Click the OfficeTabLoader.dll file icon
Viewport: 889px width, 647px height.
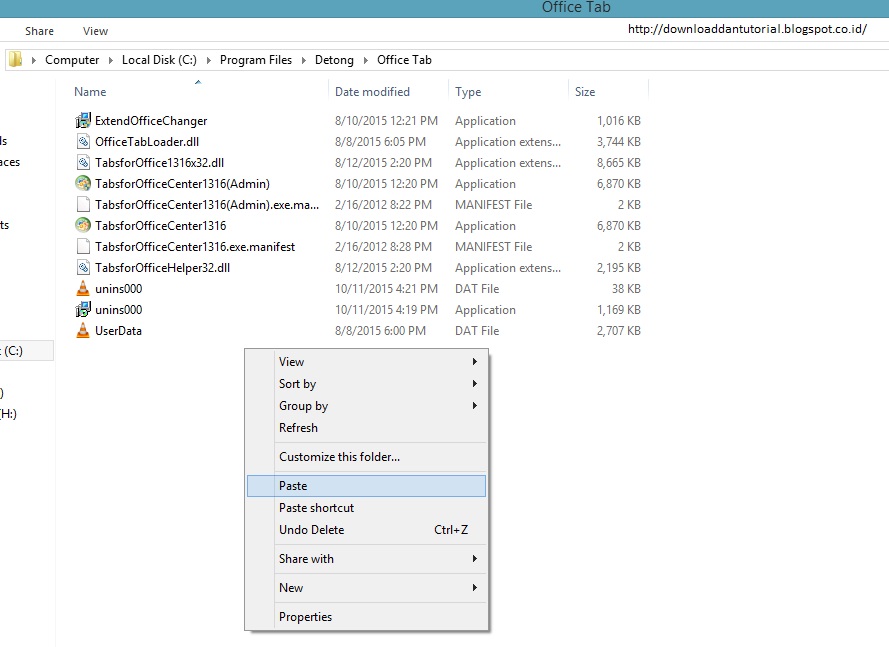(x=83, y=142)
